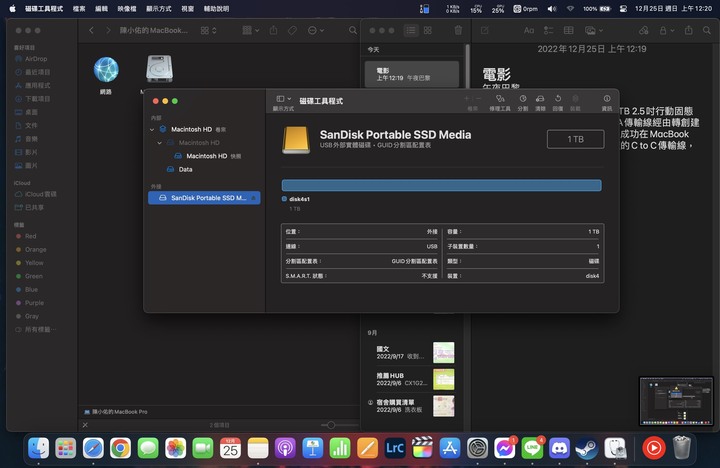Open the Finder action (more) dropdown

(x=315, y=30)
